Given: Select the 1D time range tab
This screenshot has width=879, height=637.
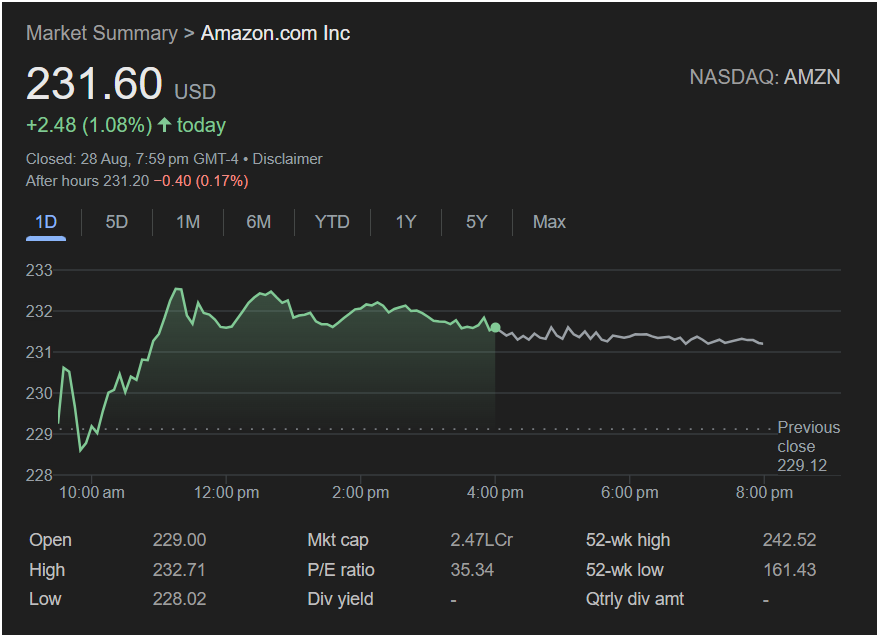Looking at the screenshot, I should click(x=46, y=222).
